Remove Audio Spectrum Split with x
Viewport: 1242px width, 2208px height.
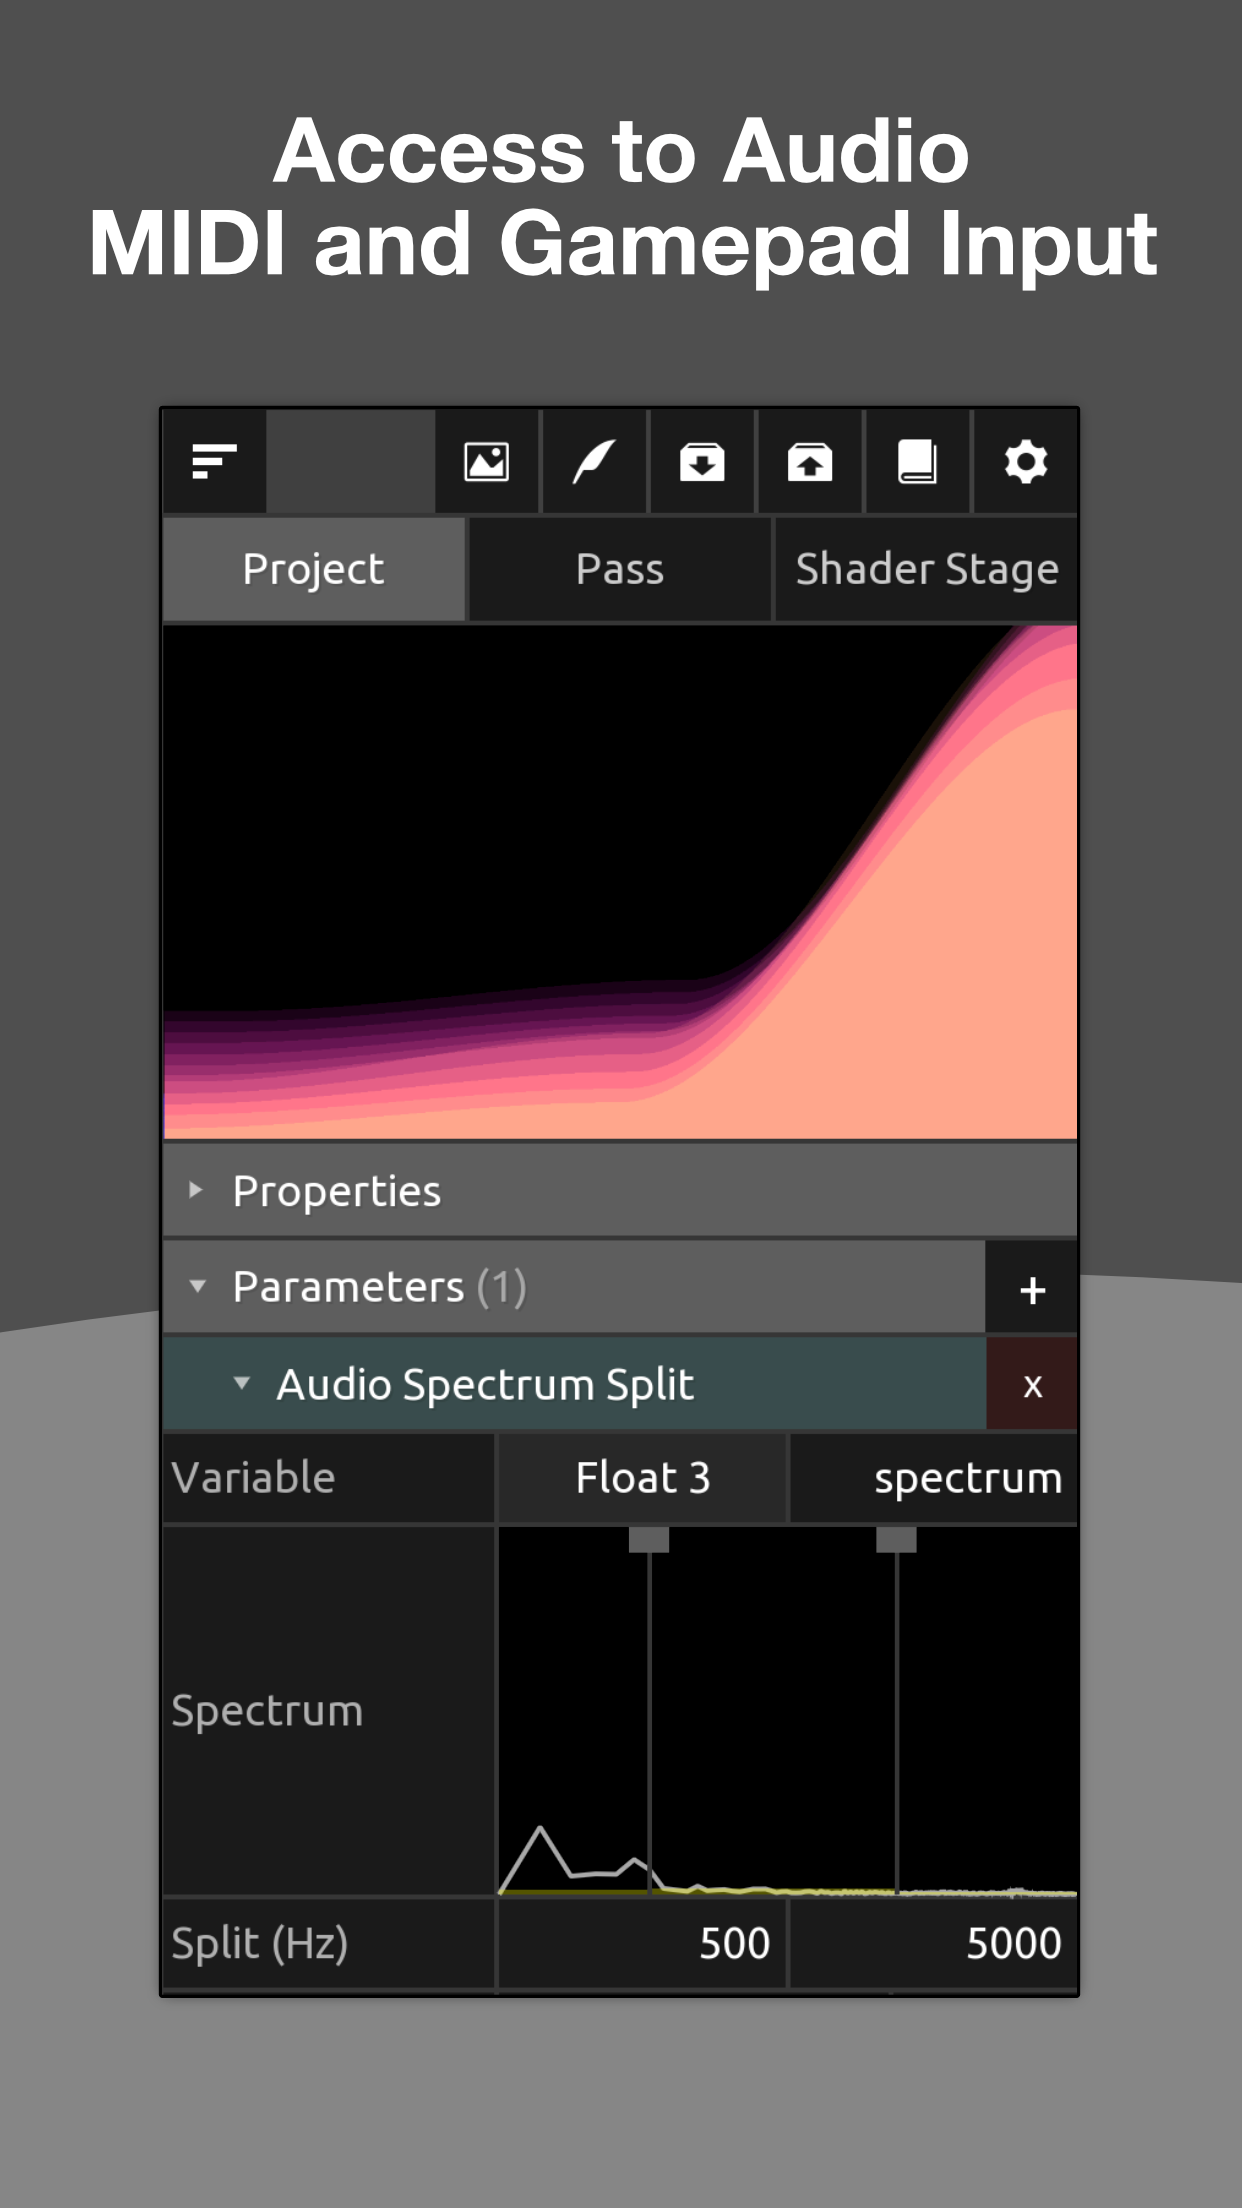[1032, 1386]
